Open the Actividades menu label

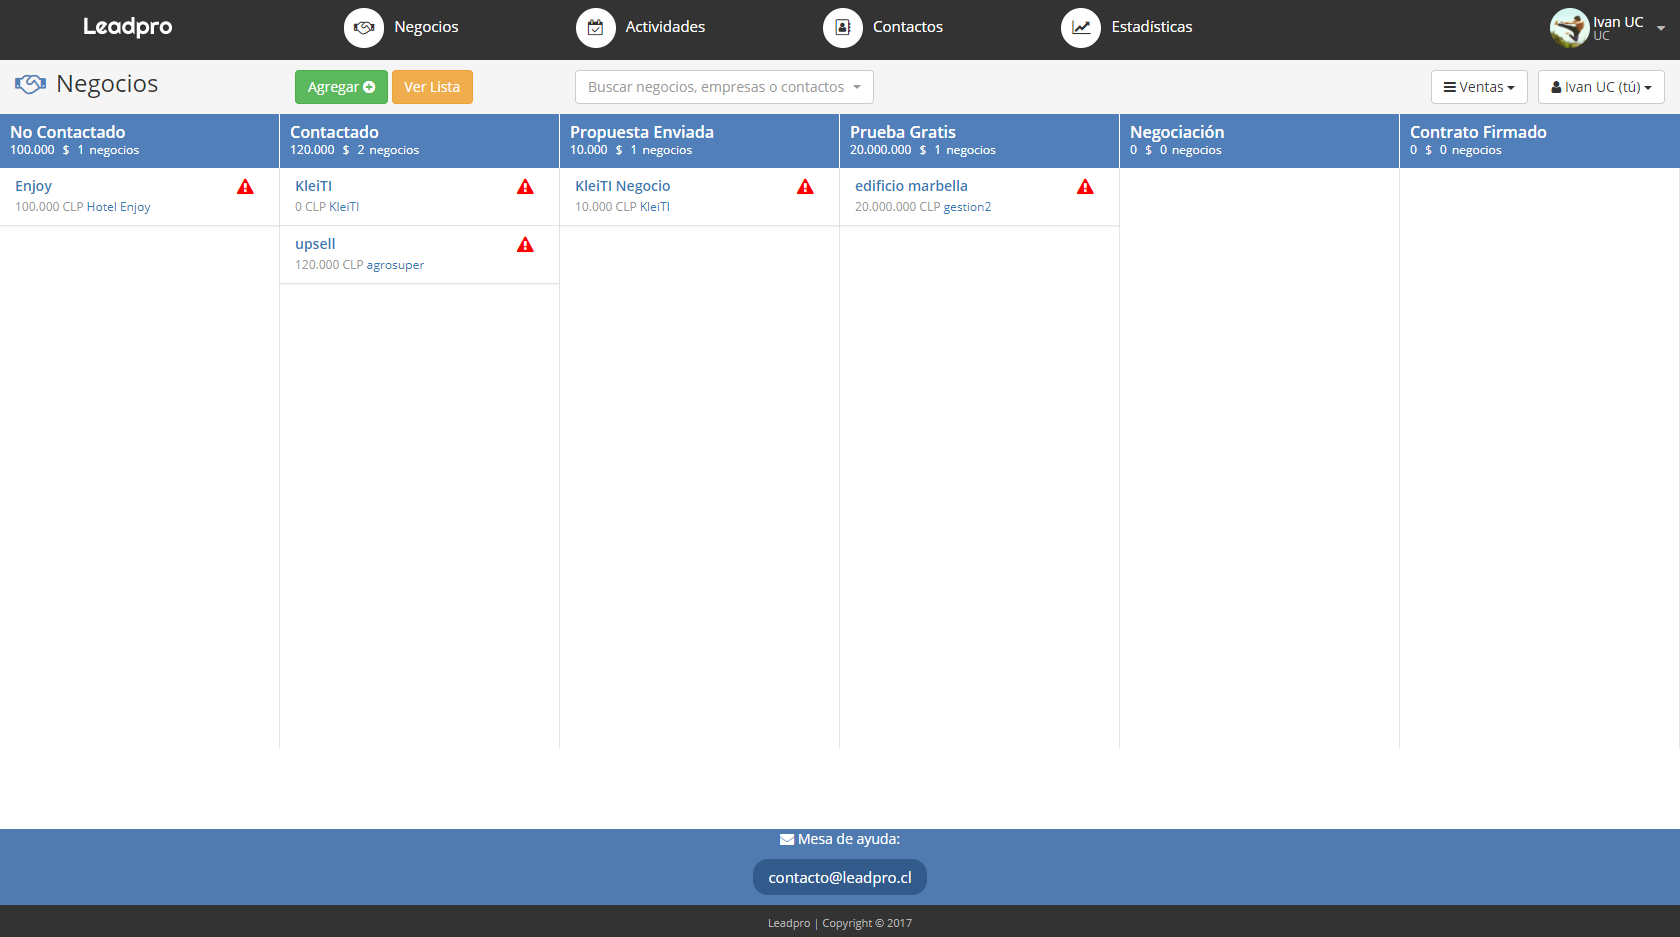(665, 27)
